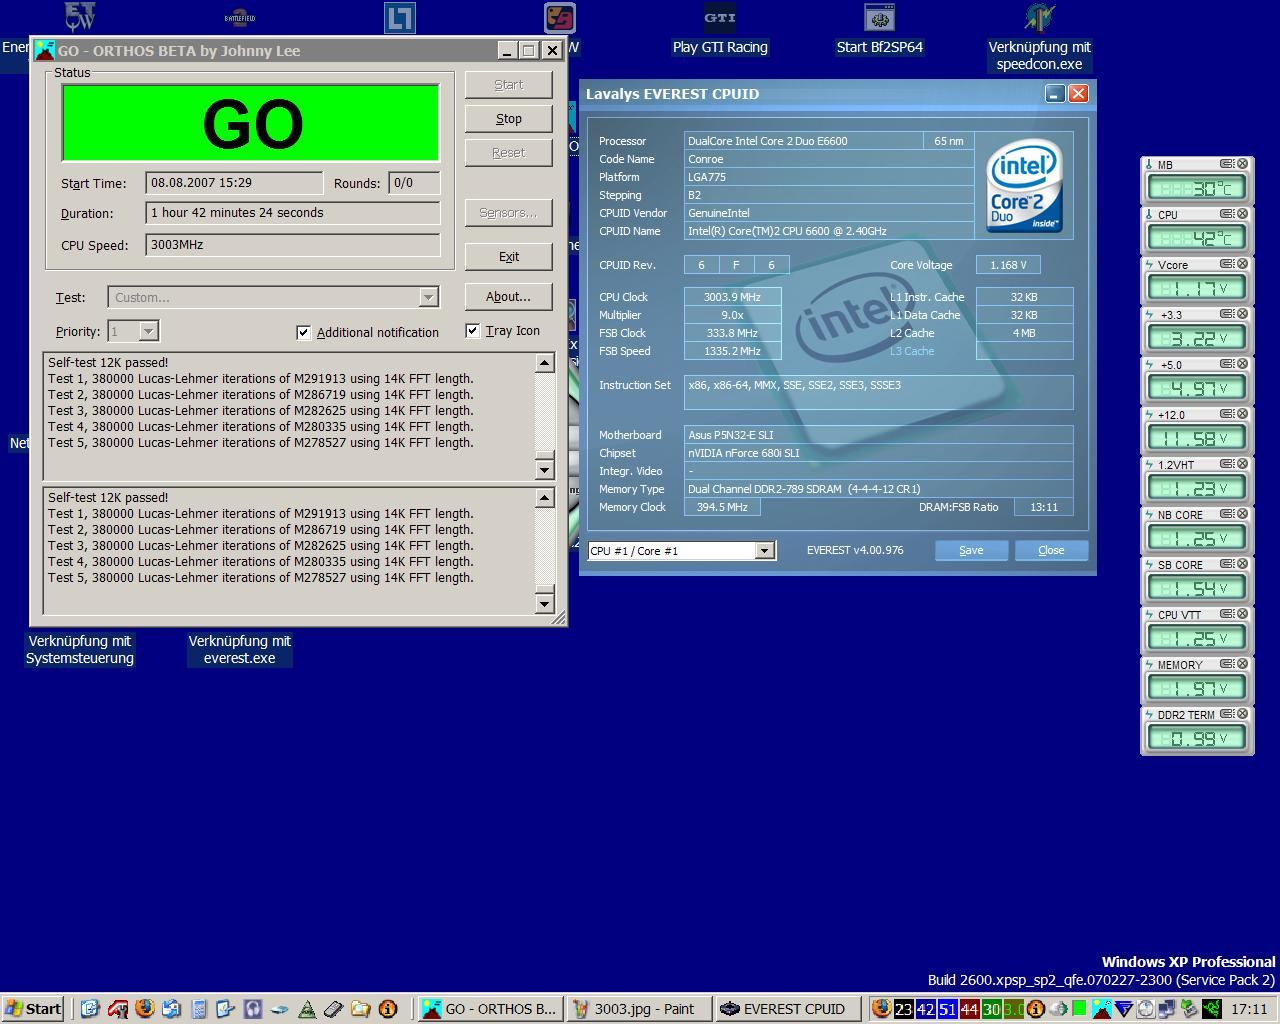Viewport: 1280px width, 1024px height.
Task: Select the Start Bf2SP64 desktop icon
Action: tap(879, 29)
